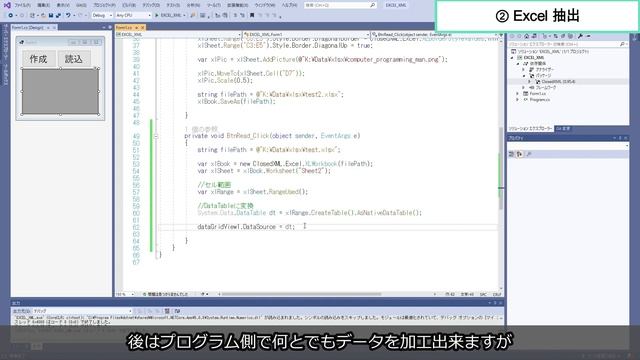Click the search magnifier in the top search box
This screenshot has width=640, height=360.
[x=372, y=5]
